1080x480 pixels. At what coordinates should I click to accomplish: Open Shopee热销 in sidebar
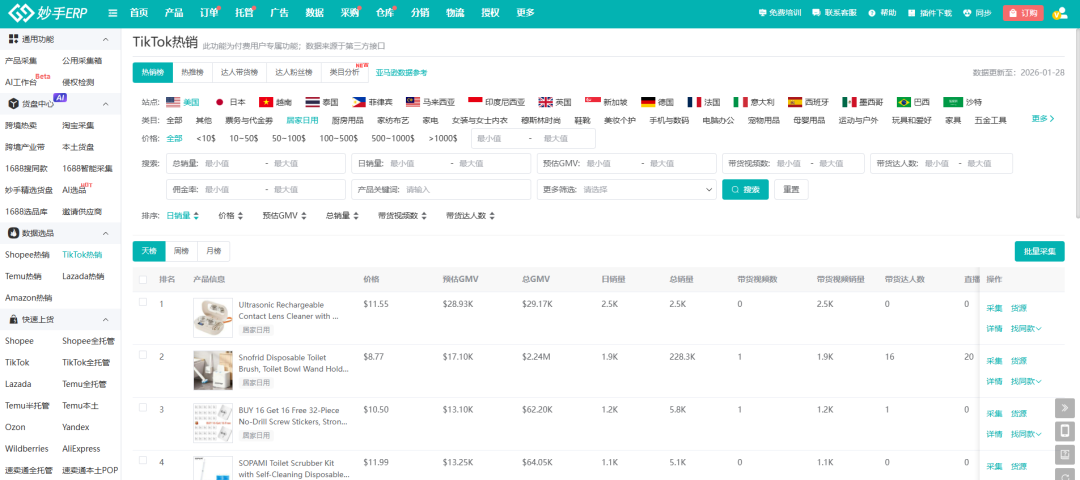(x=28, y=255)
